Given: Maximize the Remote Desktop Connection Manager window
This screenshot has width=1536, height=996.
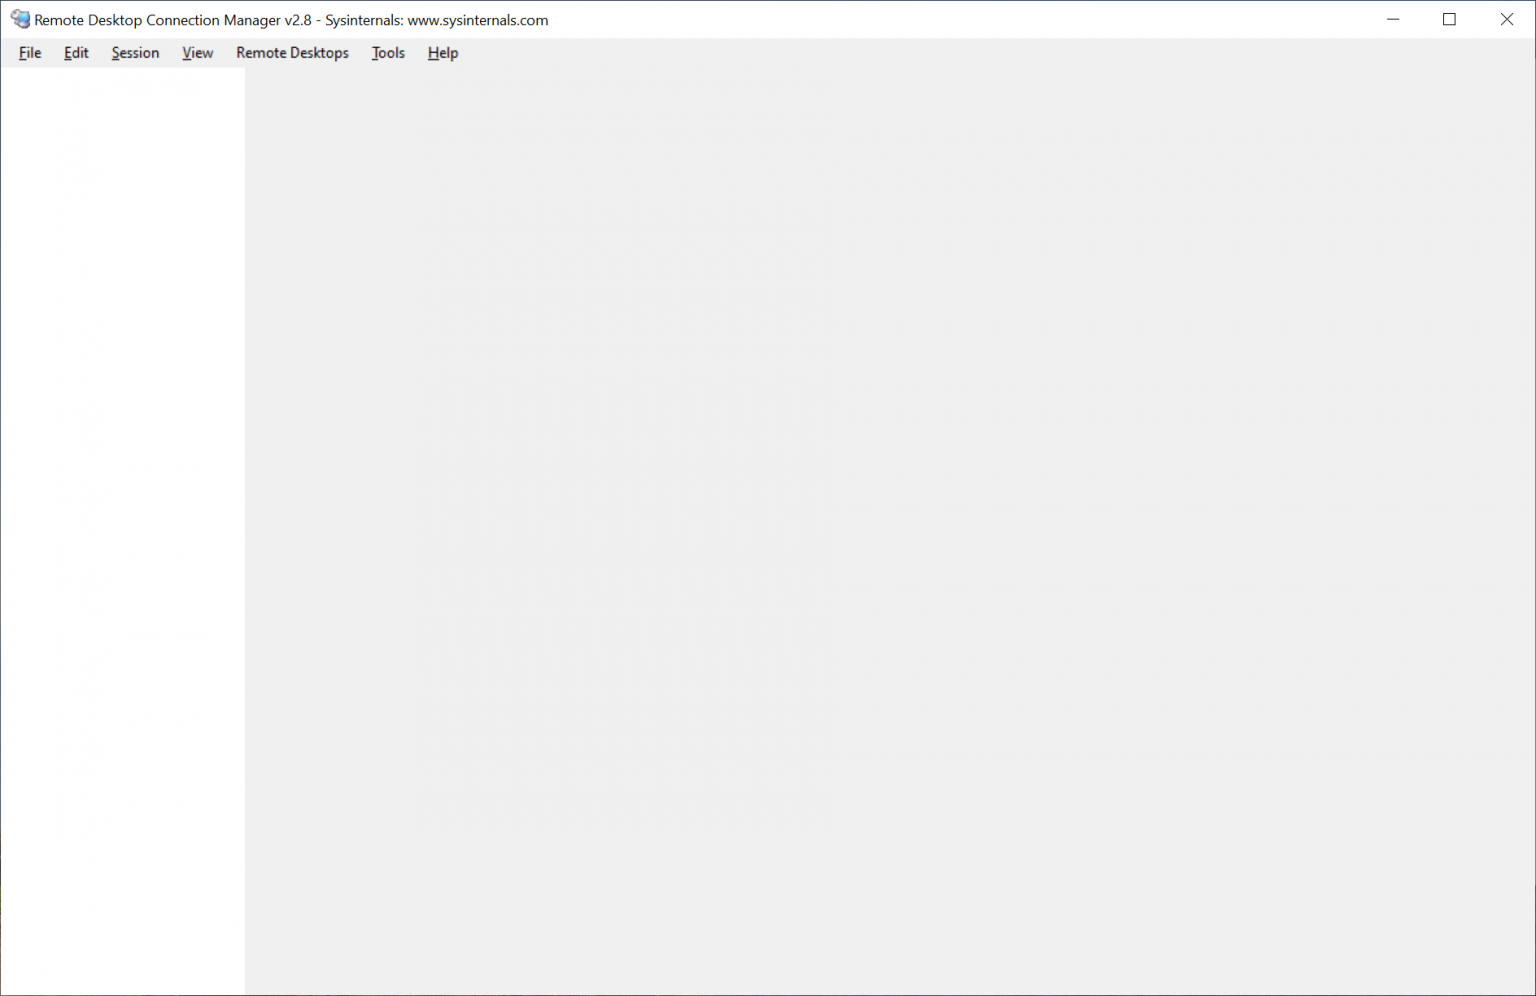Looking at the screenshot, I should coord(1449,20).
